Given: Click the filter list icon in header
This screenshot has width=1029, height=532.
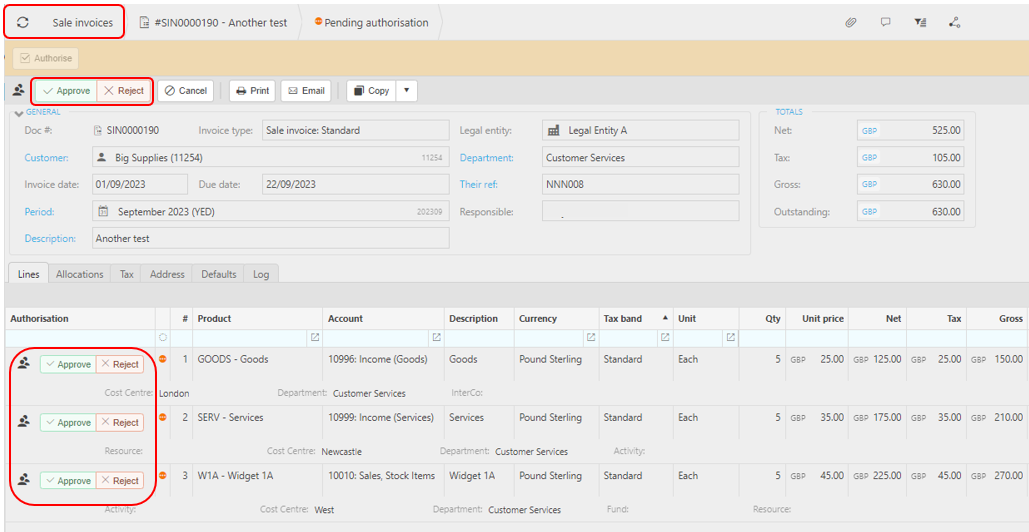Looking at the screenshot, I should 920,22.
